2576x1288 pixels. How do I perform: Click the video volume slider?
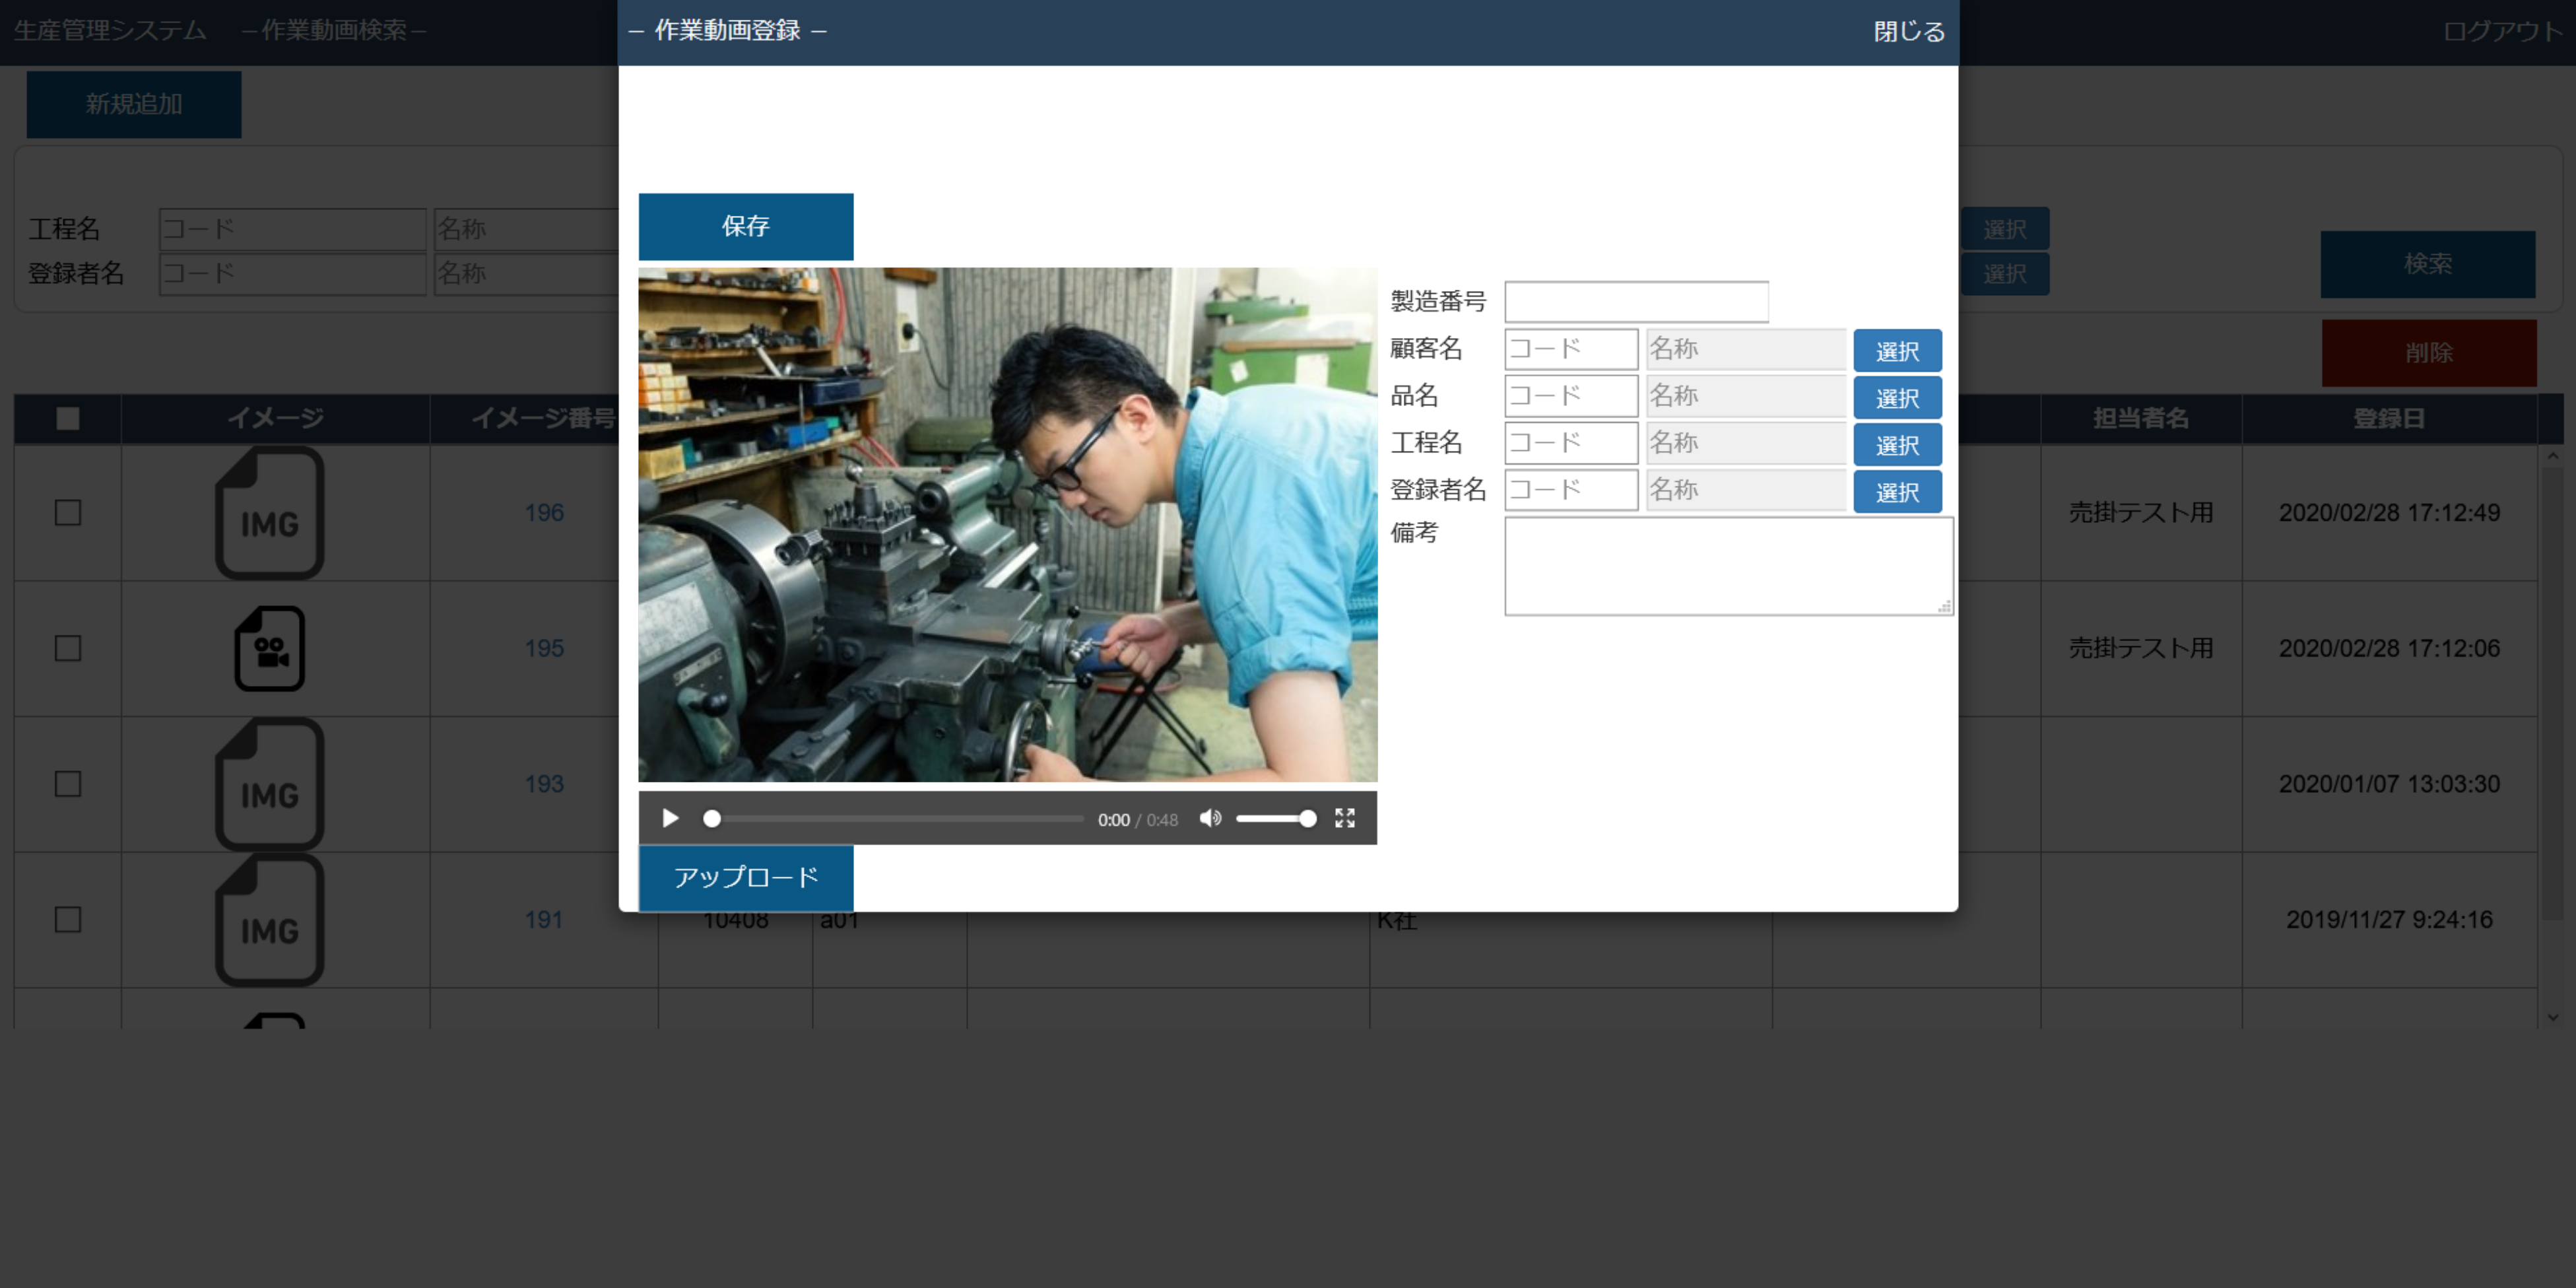(x=1274, y=819)
